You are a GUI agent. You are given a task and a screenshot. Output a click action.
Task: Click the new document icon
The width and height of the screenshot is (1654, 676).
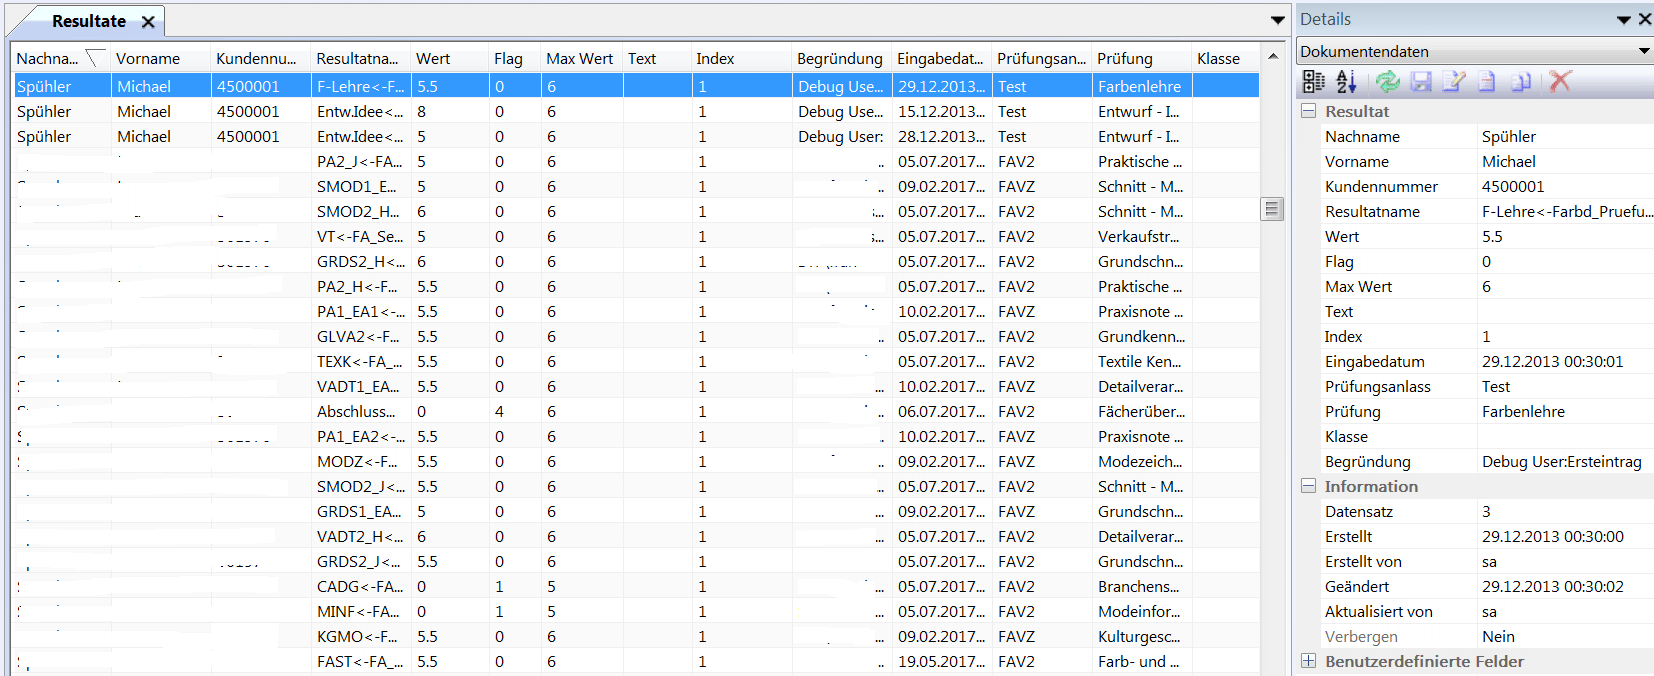[x=1487, y=82]
